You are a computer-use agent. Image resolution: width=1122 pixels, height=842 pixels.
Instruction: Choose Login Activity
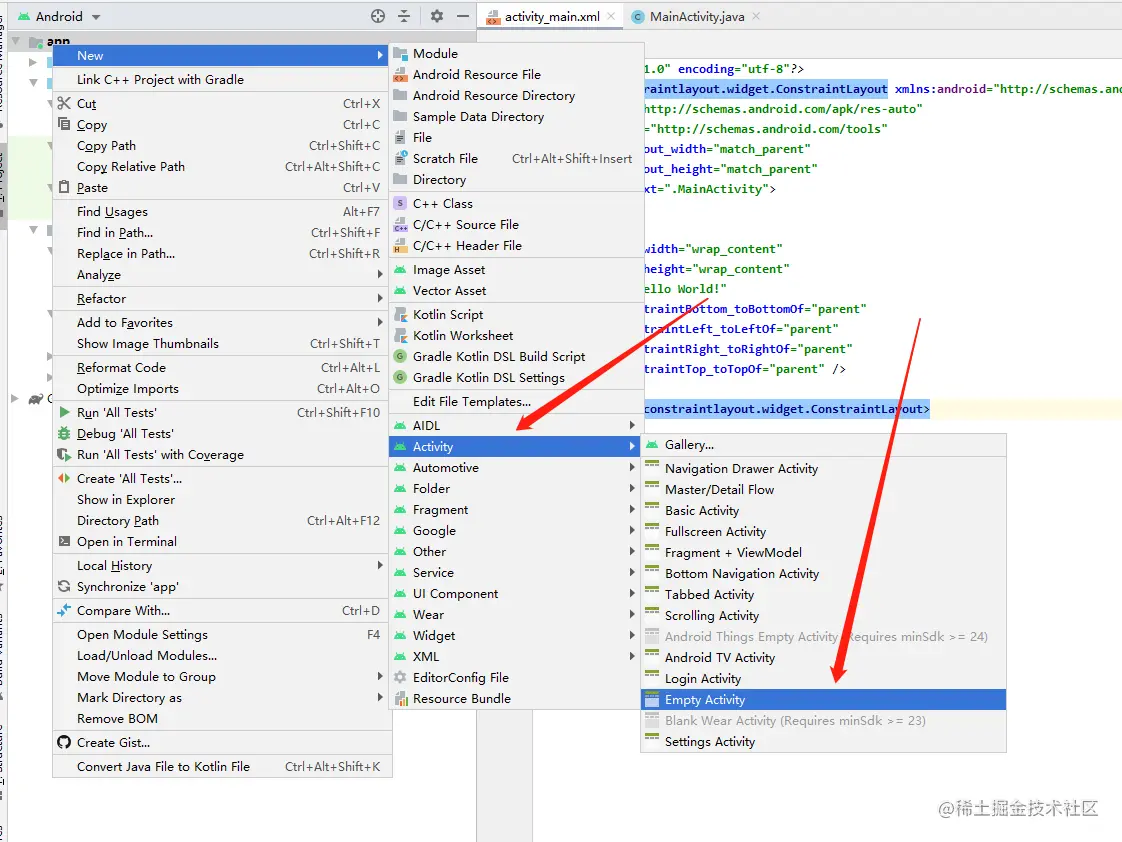pyautogui.click(x=824, y=678)
